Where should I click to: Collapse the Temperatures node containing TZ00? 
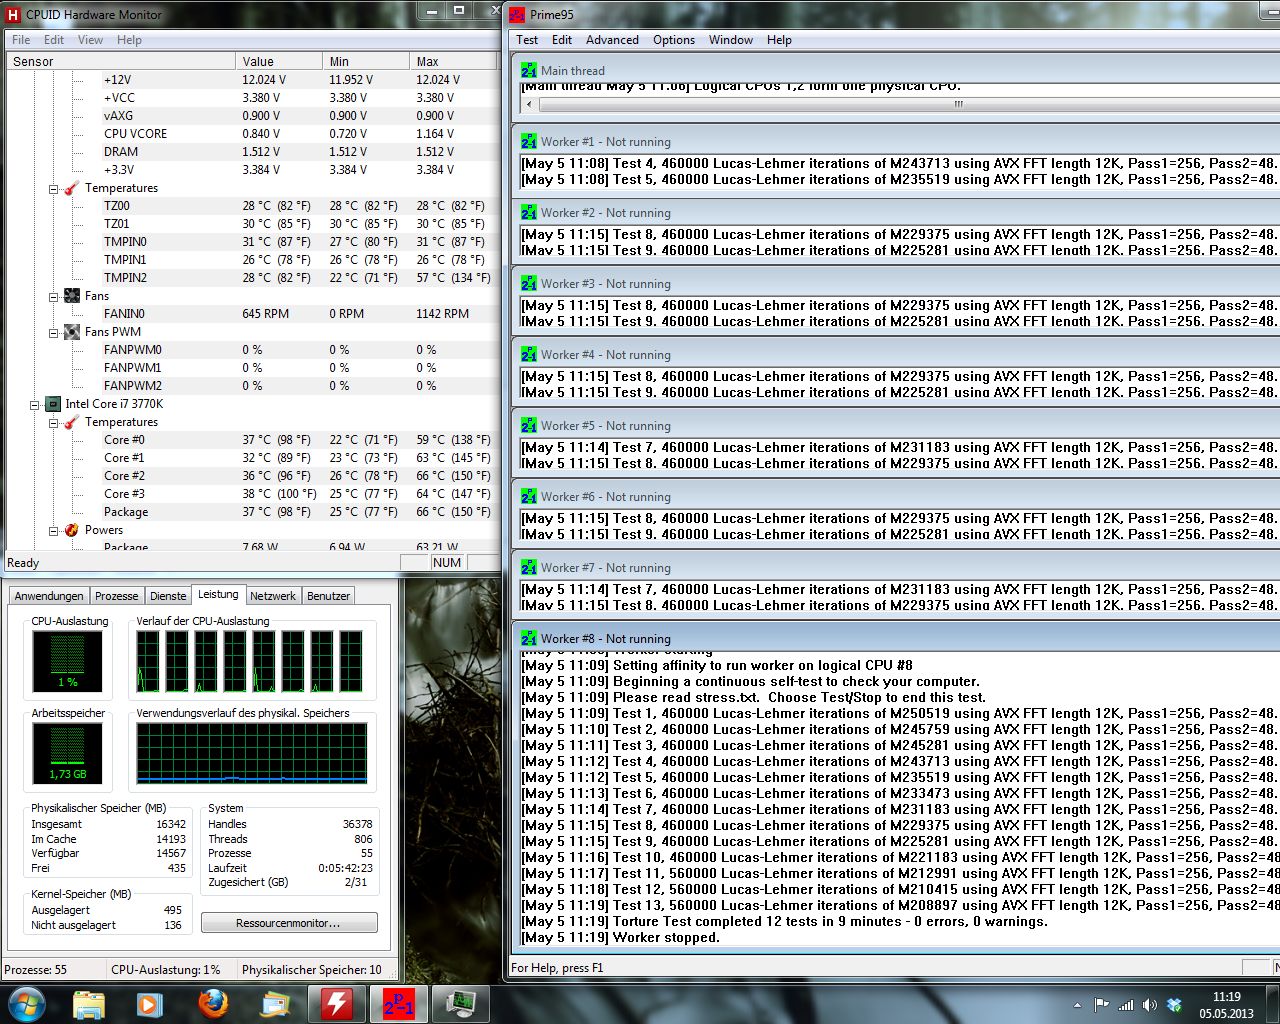[x=53, y=188]
